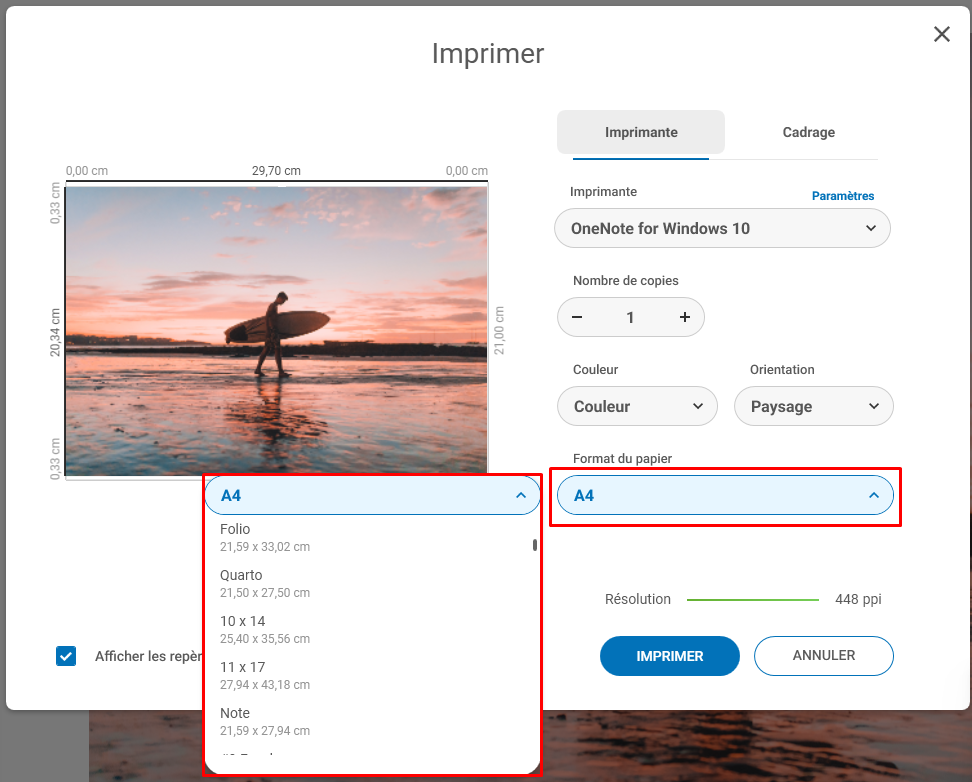Click the 21,00 cm height label

click(499, 331)
